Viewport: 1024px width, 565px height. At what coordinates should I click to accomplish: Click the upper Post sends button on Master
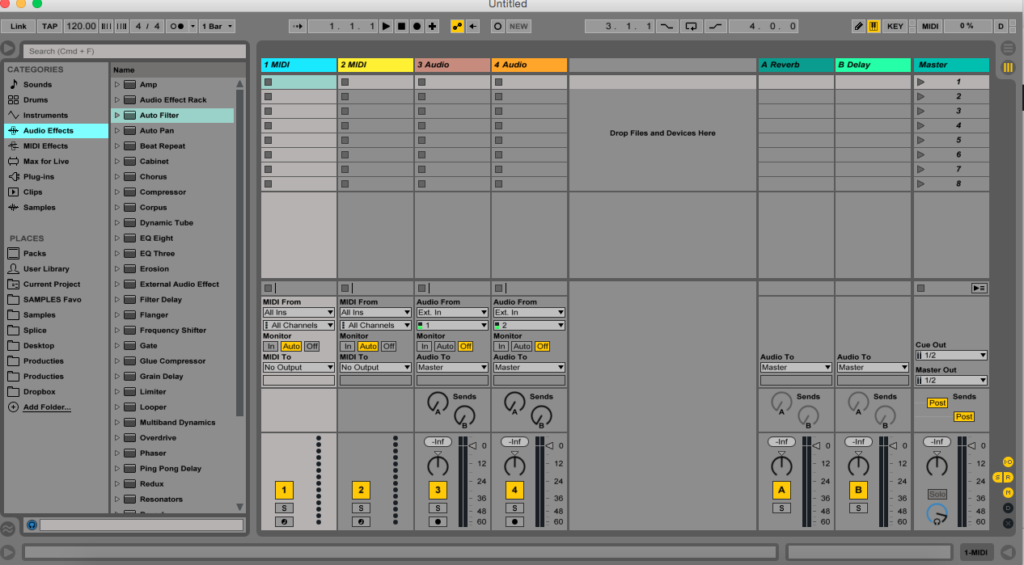coord(937,403)
